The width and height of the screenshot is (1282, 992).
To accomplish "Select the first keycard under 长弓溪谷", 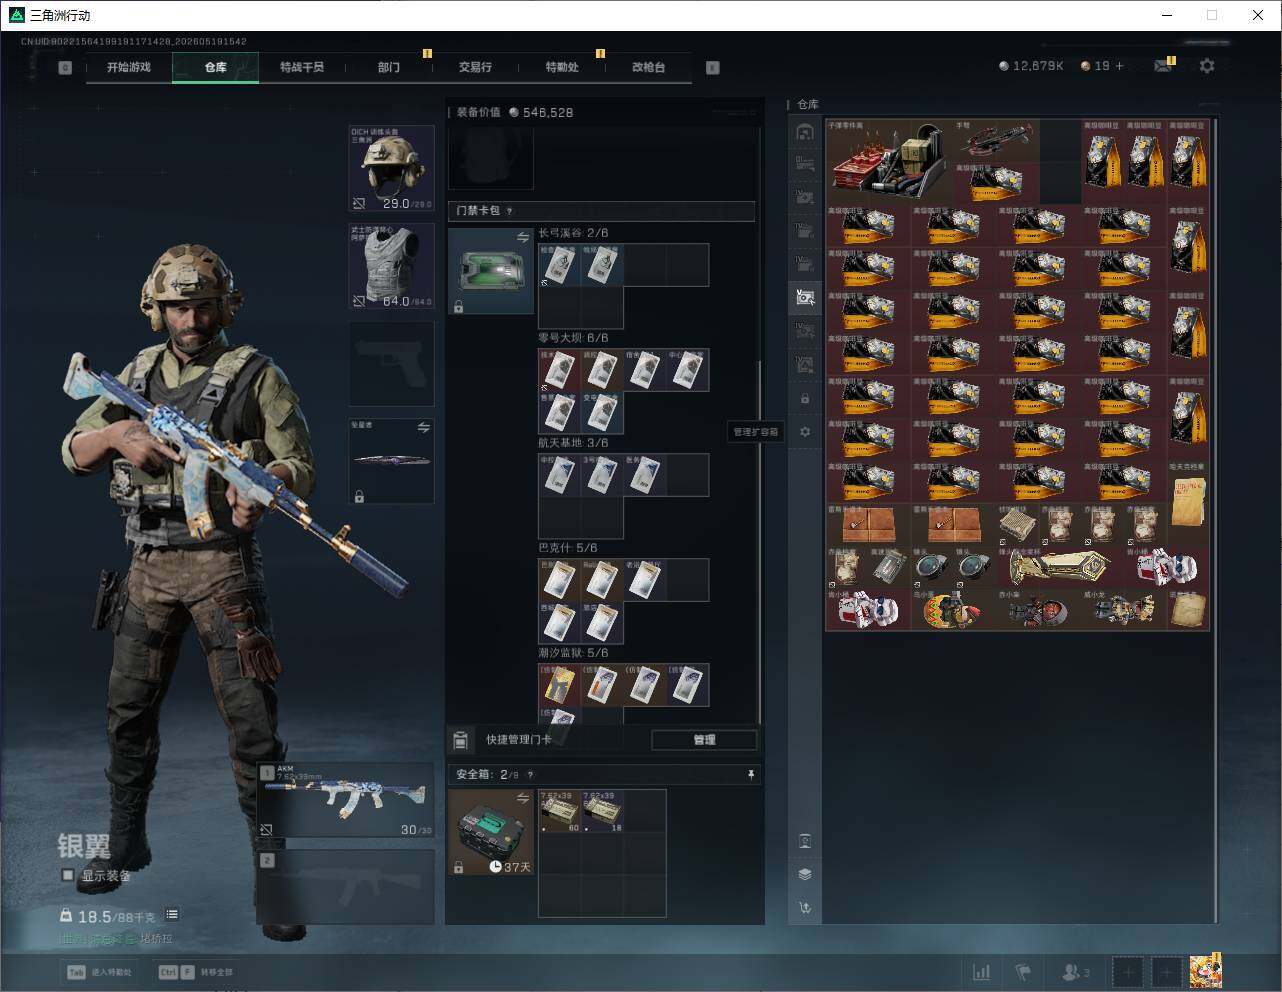I will point(560,265).
